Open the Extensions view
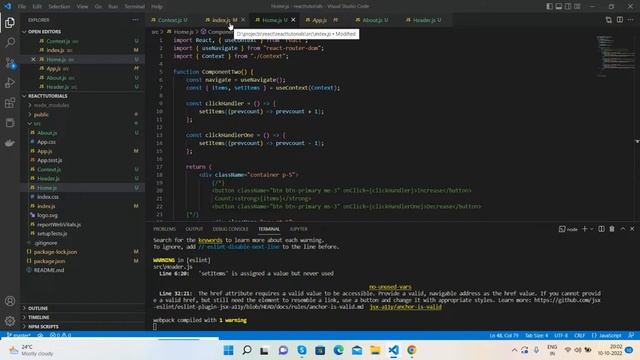This screenshot has width=640, height=360. [x=10, y=102]
